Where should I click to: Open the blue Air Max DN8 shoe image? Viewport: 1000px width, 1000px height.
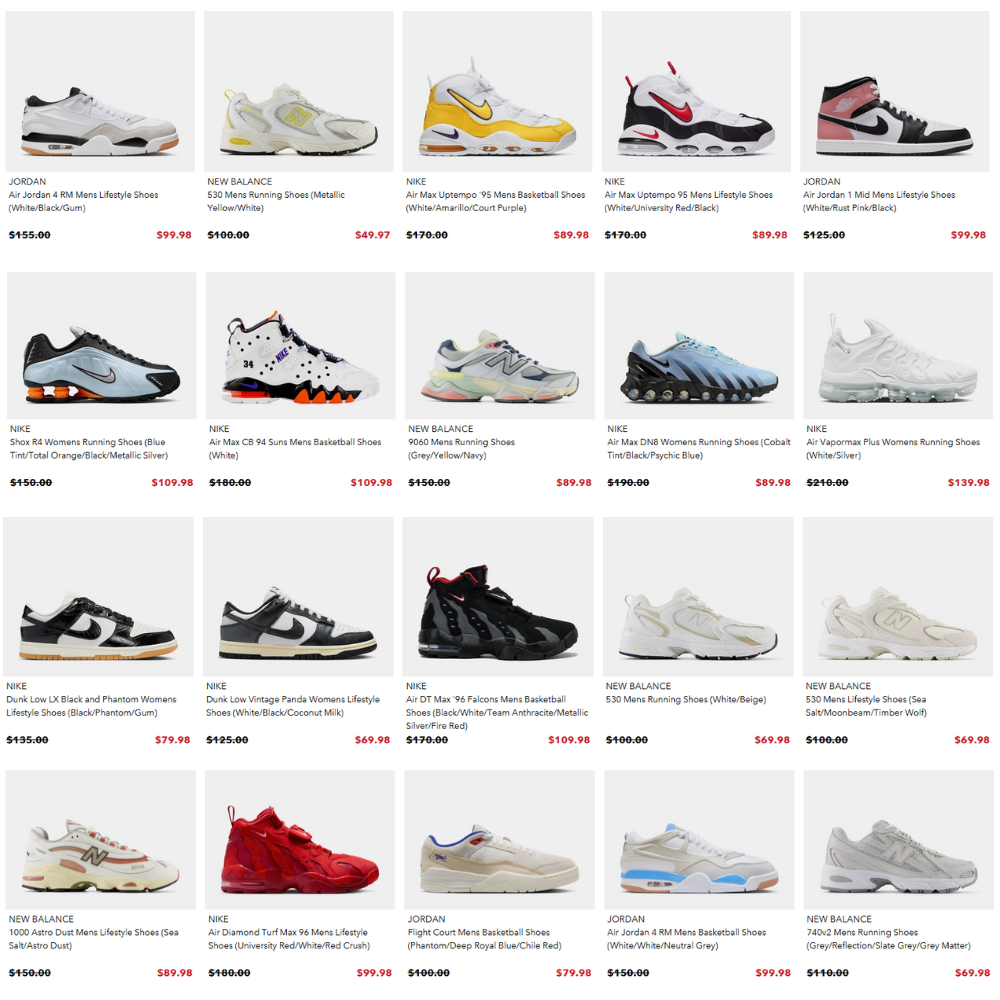[x=699, y=346]
